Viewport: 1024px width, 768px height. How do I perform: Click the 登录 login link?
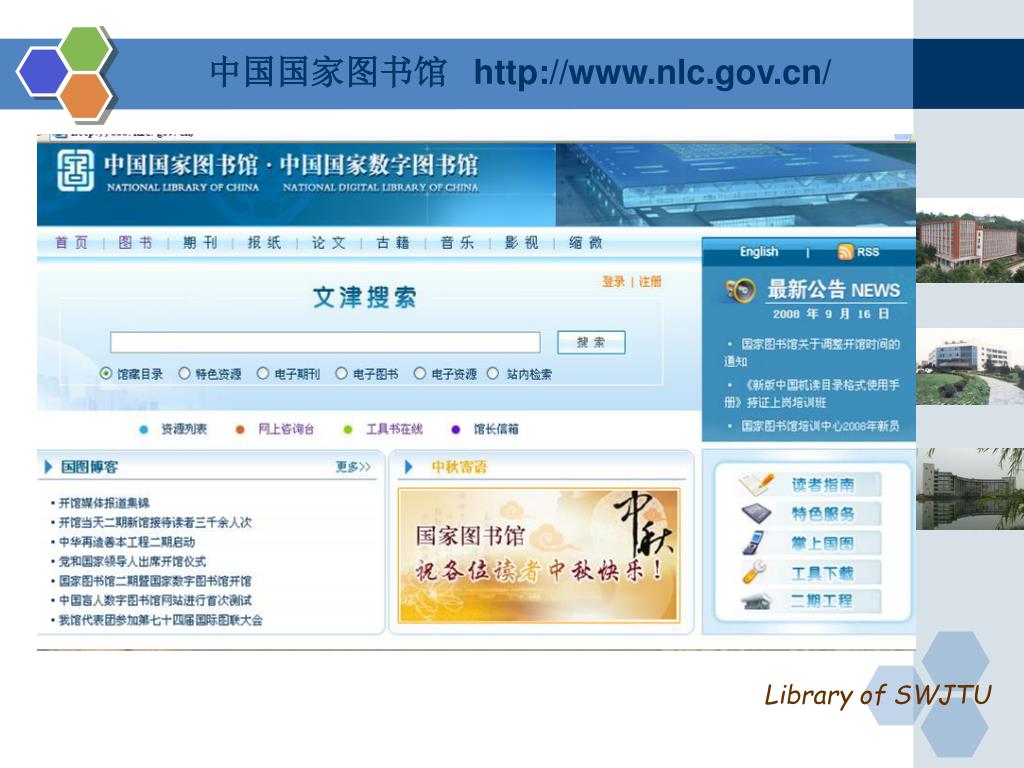pyautogui.click(x=613, y=281)
